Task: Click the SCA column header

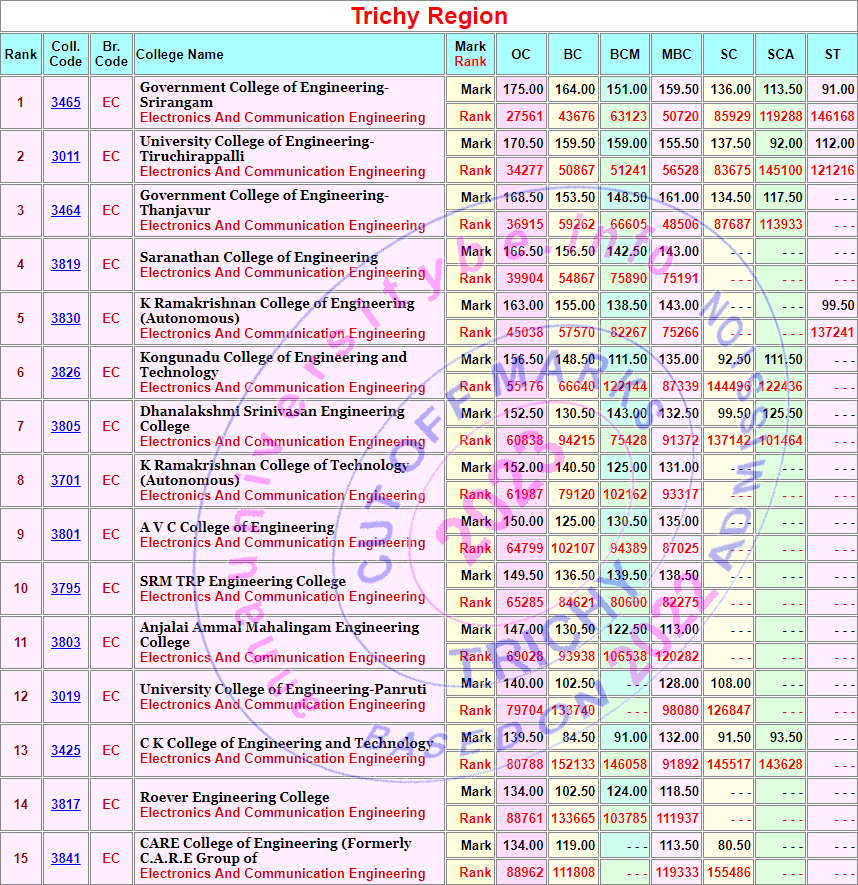Action: pyautogui.click(x=780, y=54)
